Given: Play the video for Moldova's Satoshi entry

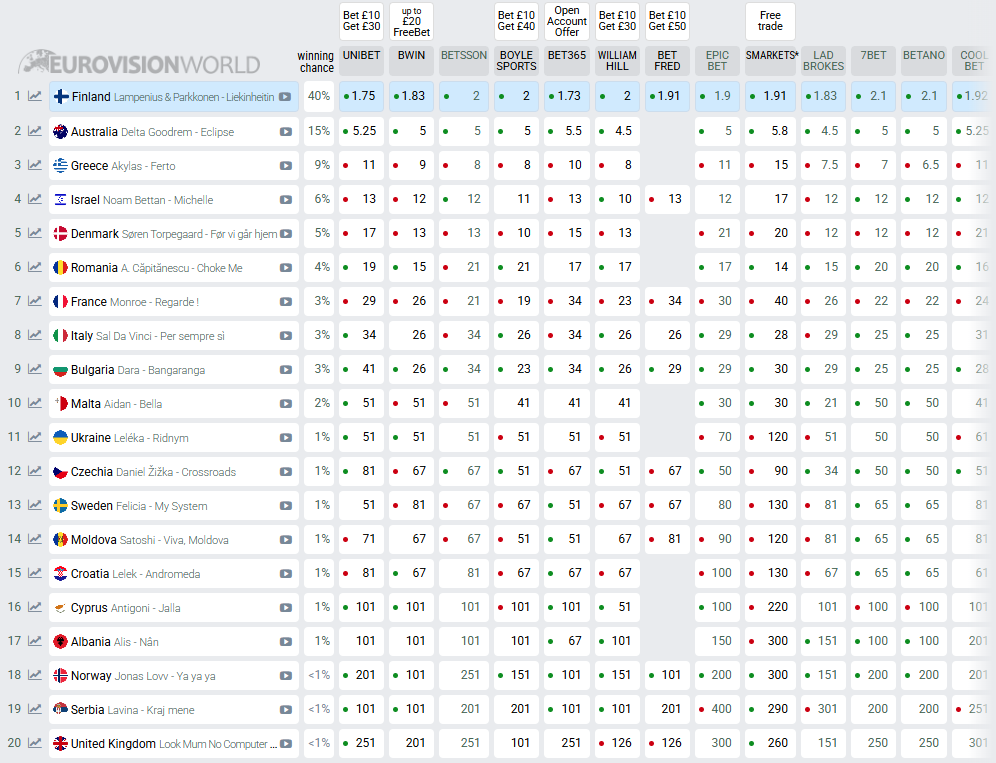Looking at the screenshot, I should (x=286, y=540).
